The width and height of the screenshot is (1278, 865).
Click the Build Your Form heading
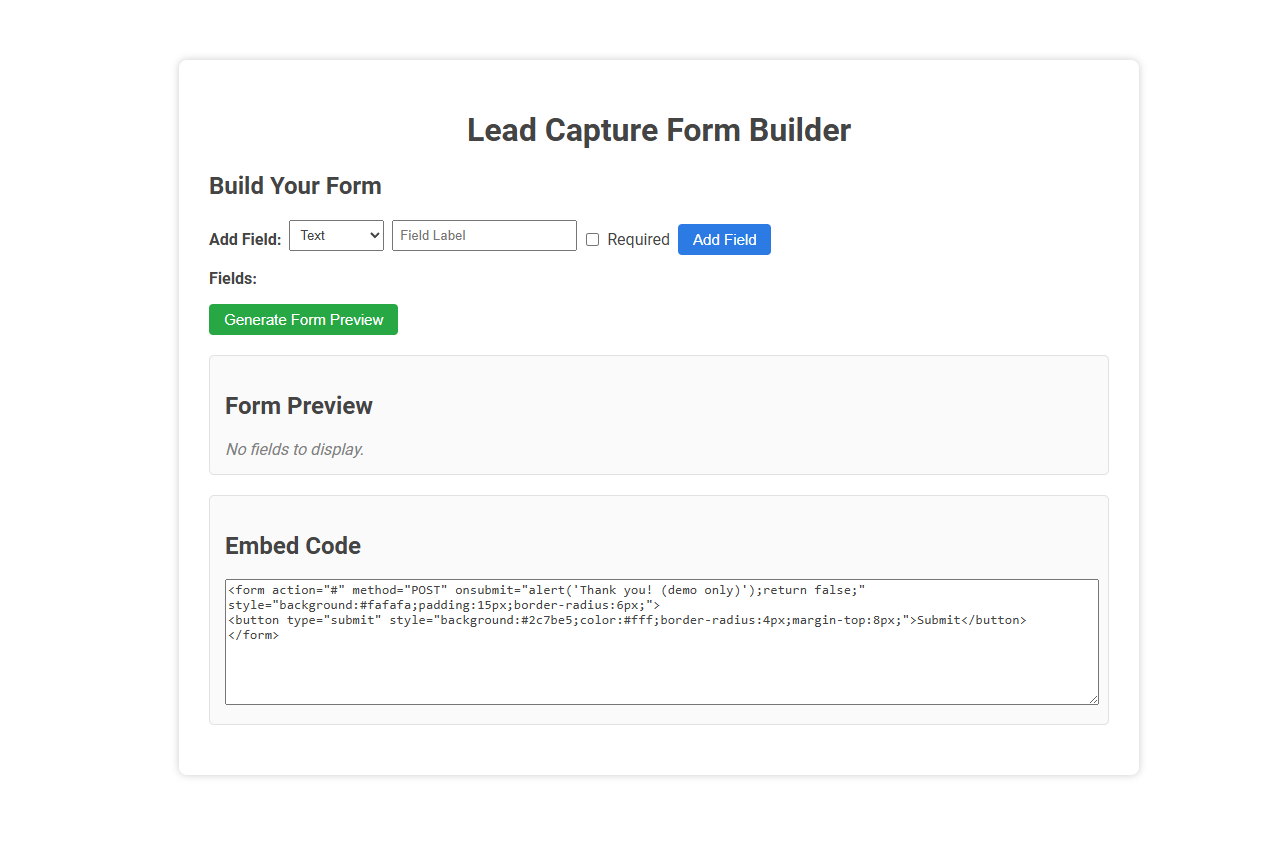coord(295,186)
